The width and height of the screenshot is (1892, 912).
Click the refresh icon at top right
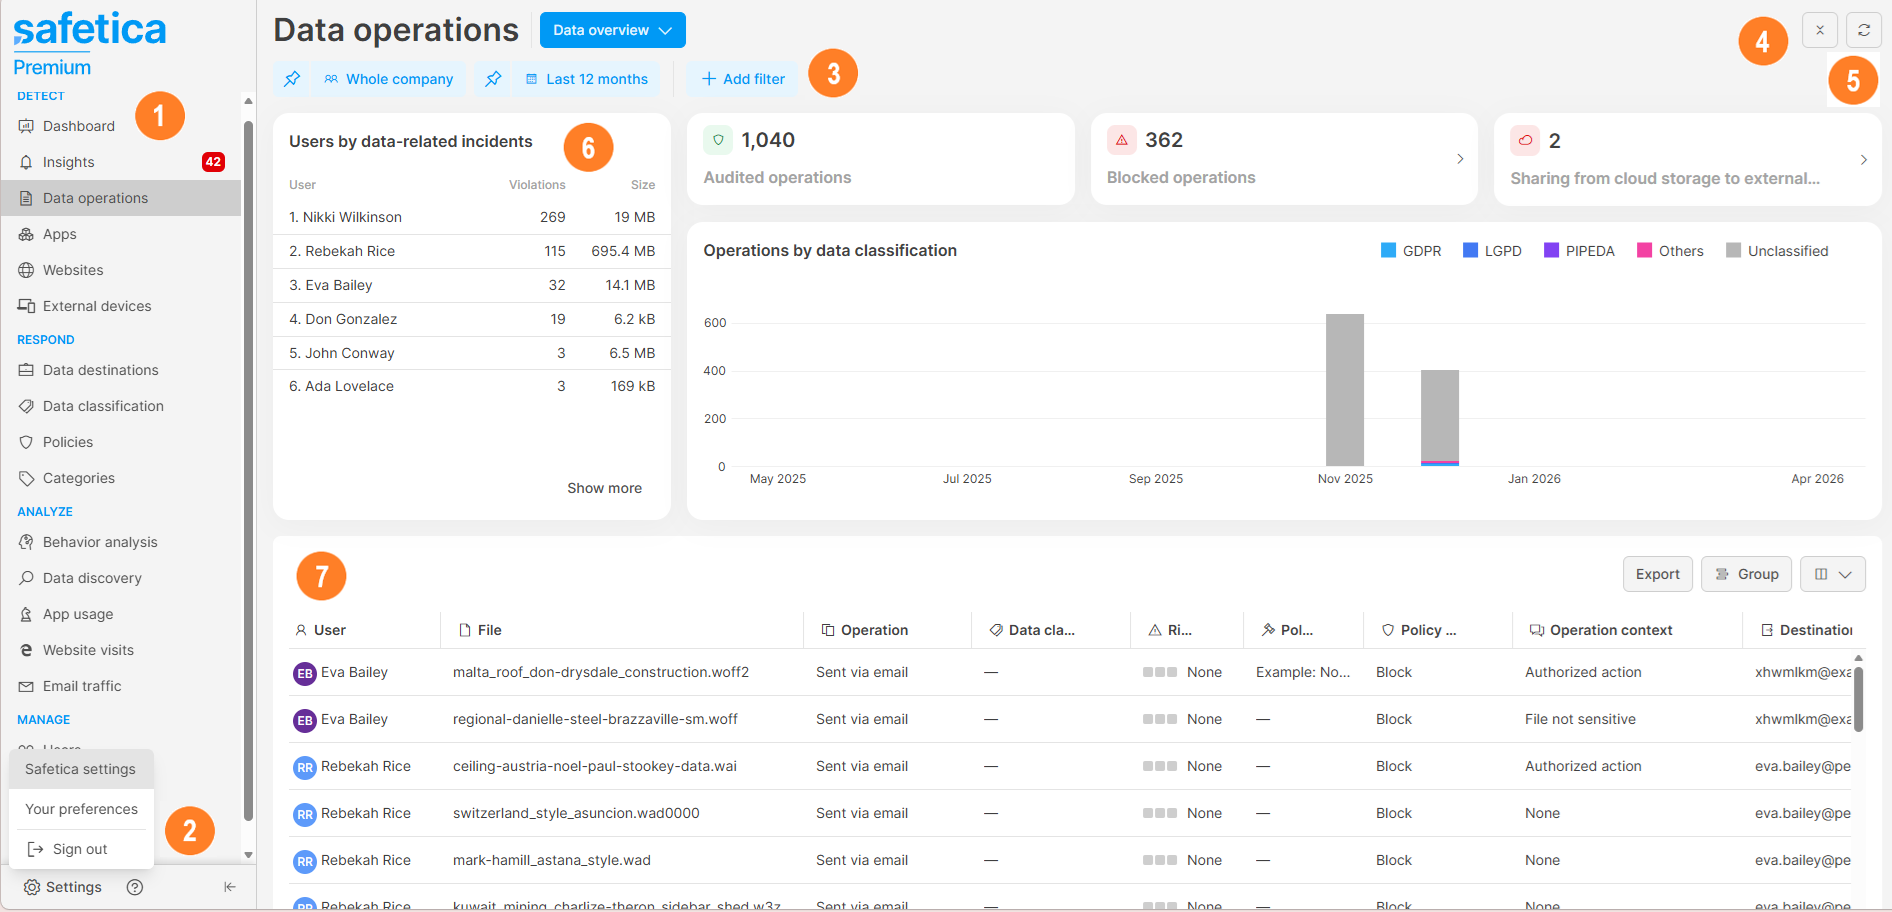pos(1863,30)
